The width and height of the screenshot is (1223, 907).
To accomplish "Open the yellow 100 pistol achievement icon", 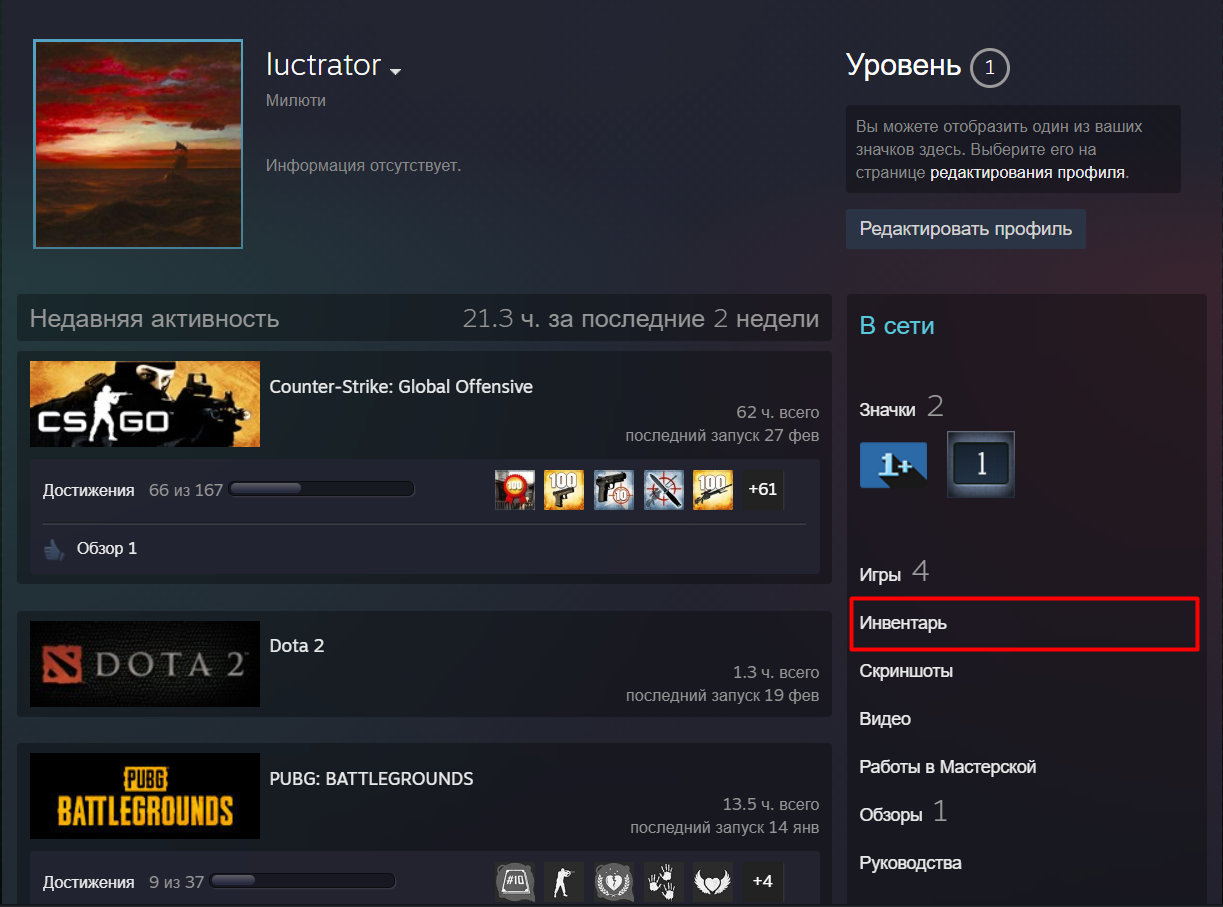I will 564,490.
